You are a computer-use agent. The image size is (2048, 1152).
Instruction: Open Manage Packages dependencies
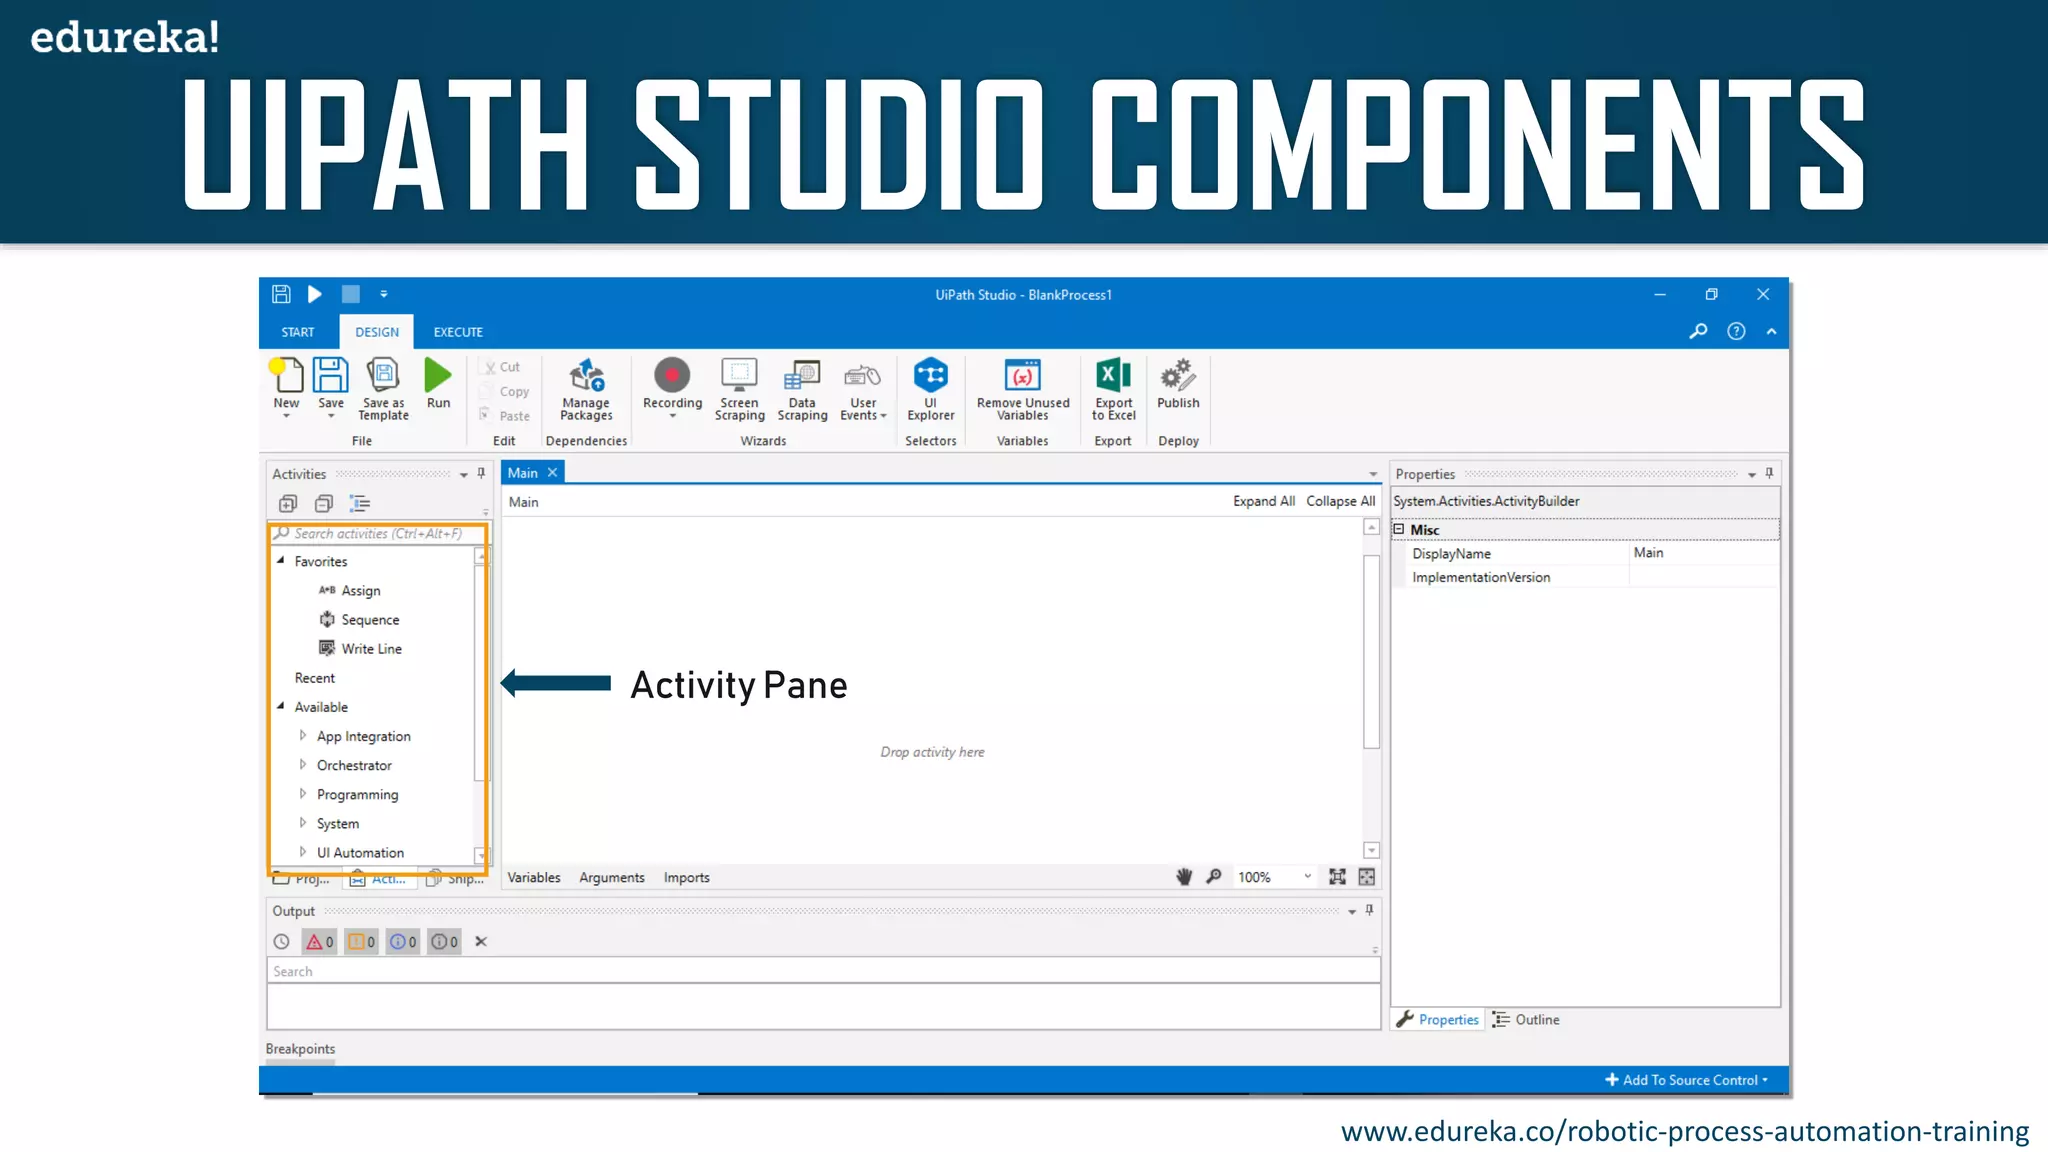(586, 376)
